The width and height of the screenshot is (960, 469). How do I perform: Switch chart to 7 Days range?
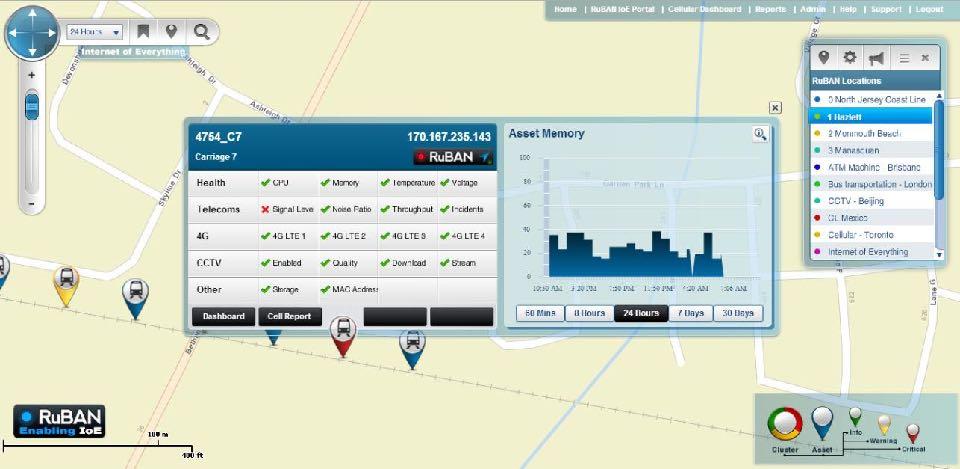tap(690, 313)
